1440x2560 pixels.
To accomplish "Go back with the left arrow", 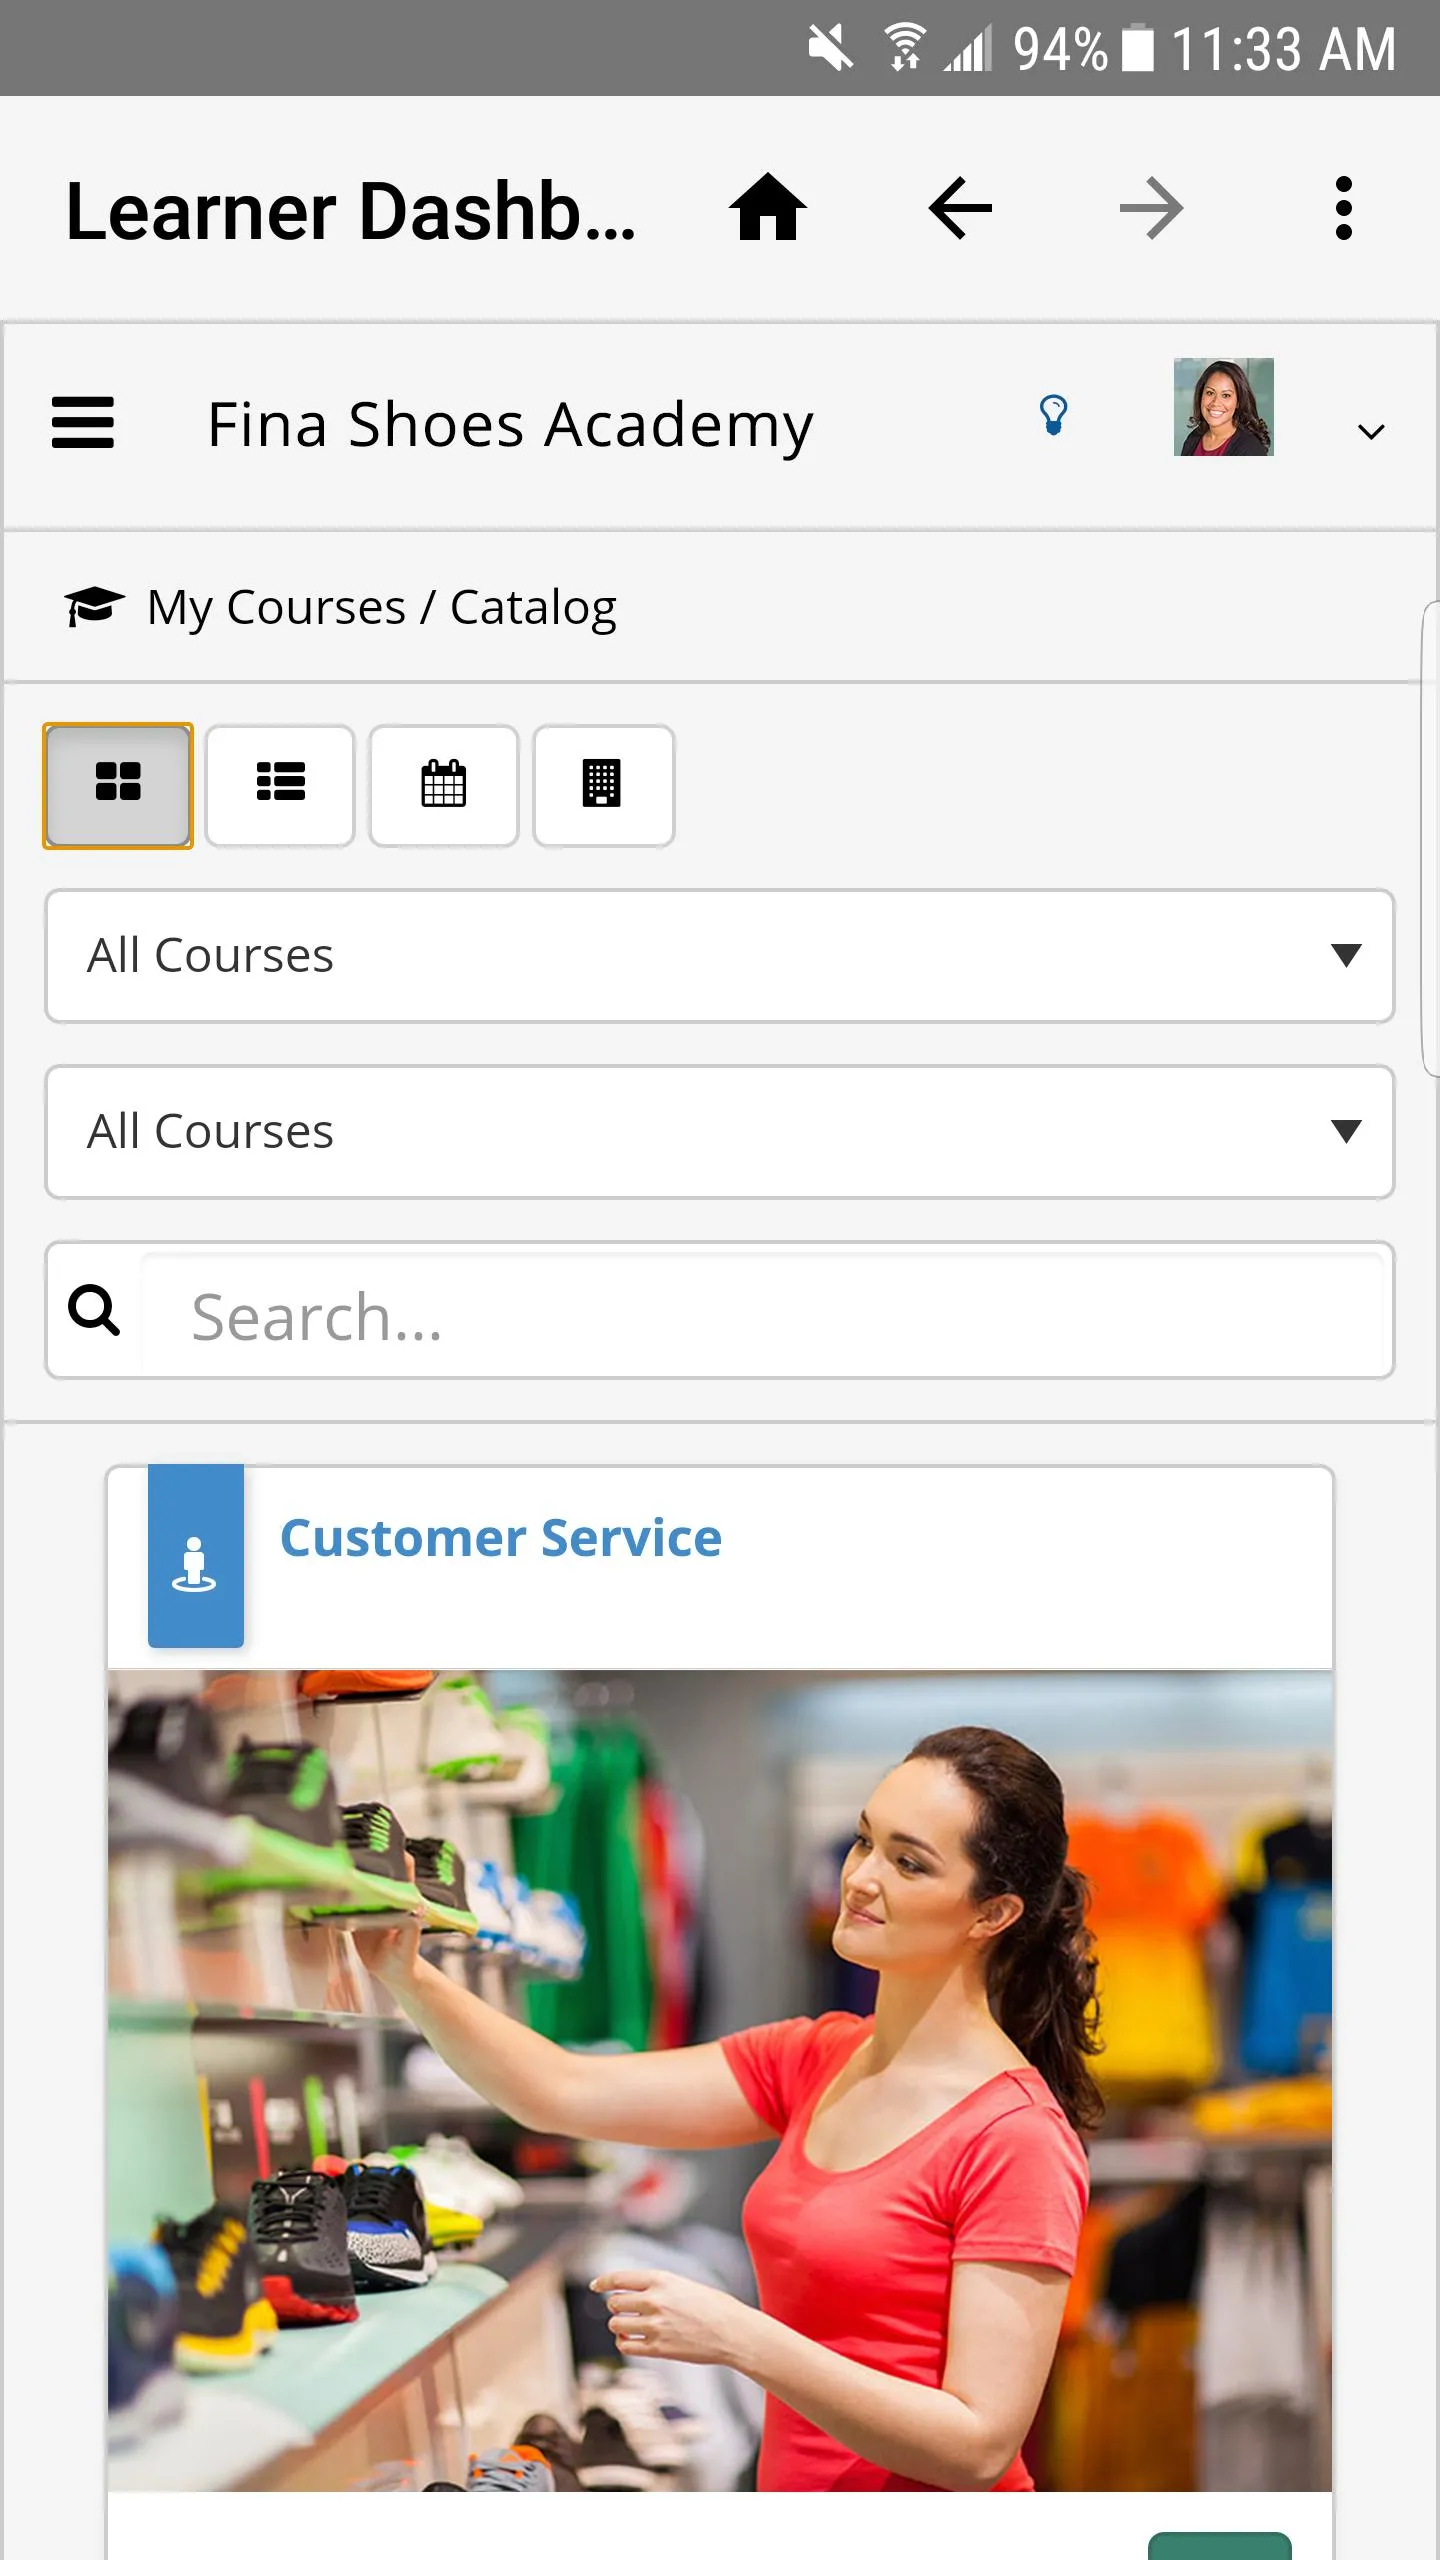I will pos(960,208).
